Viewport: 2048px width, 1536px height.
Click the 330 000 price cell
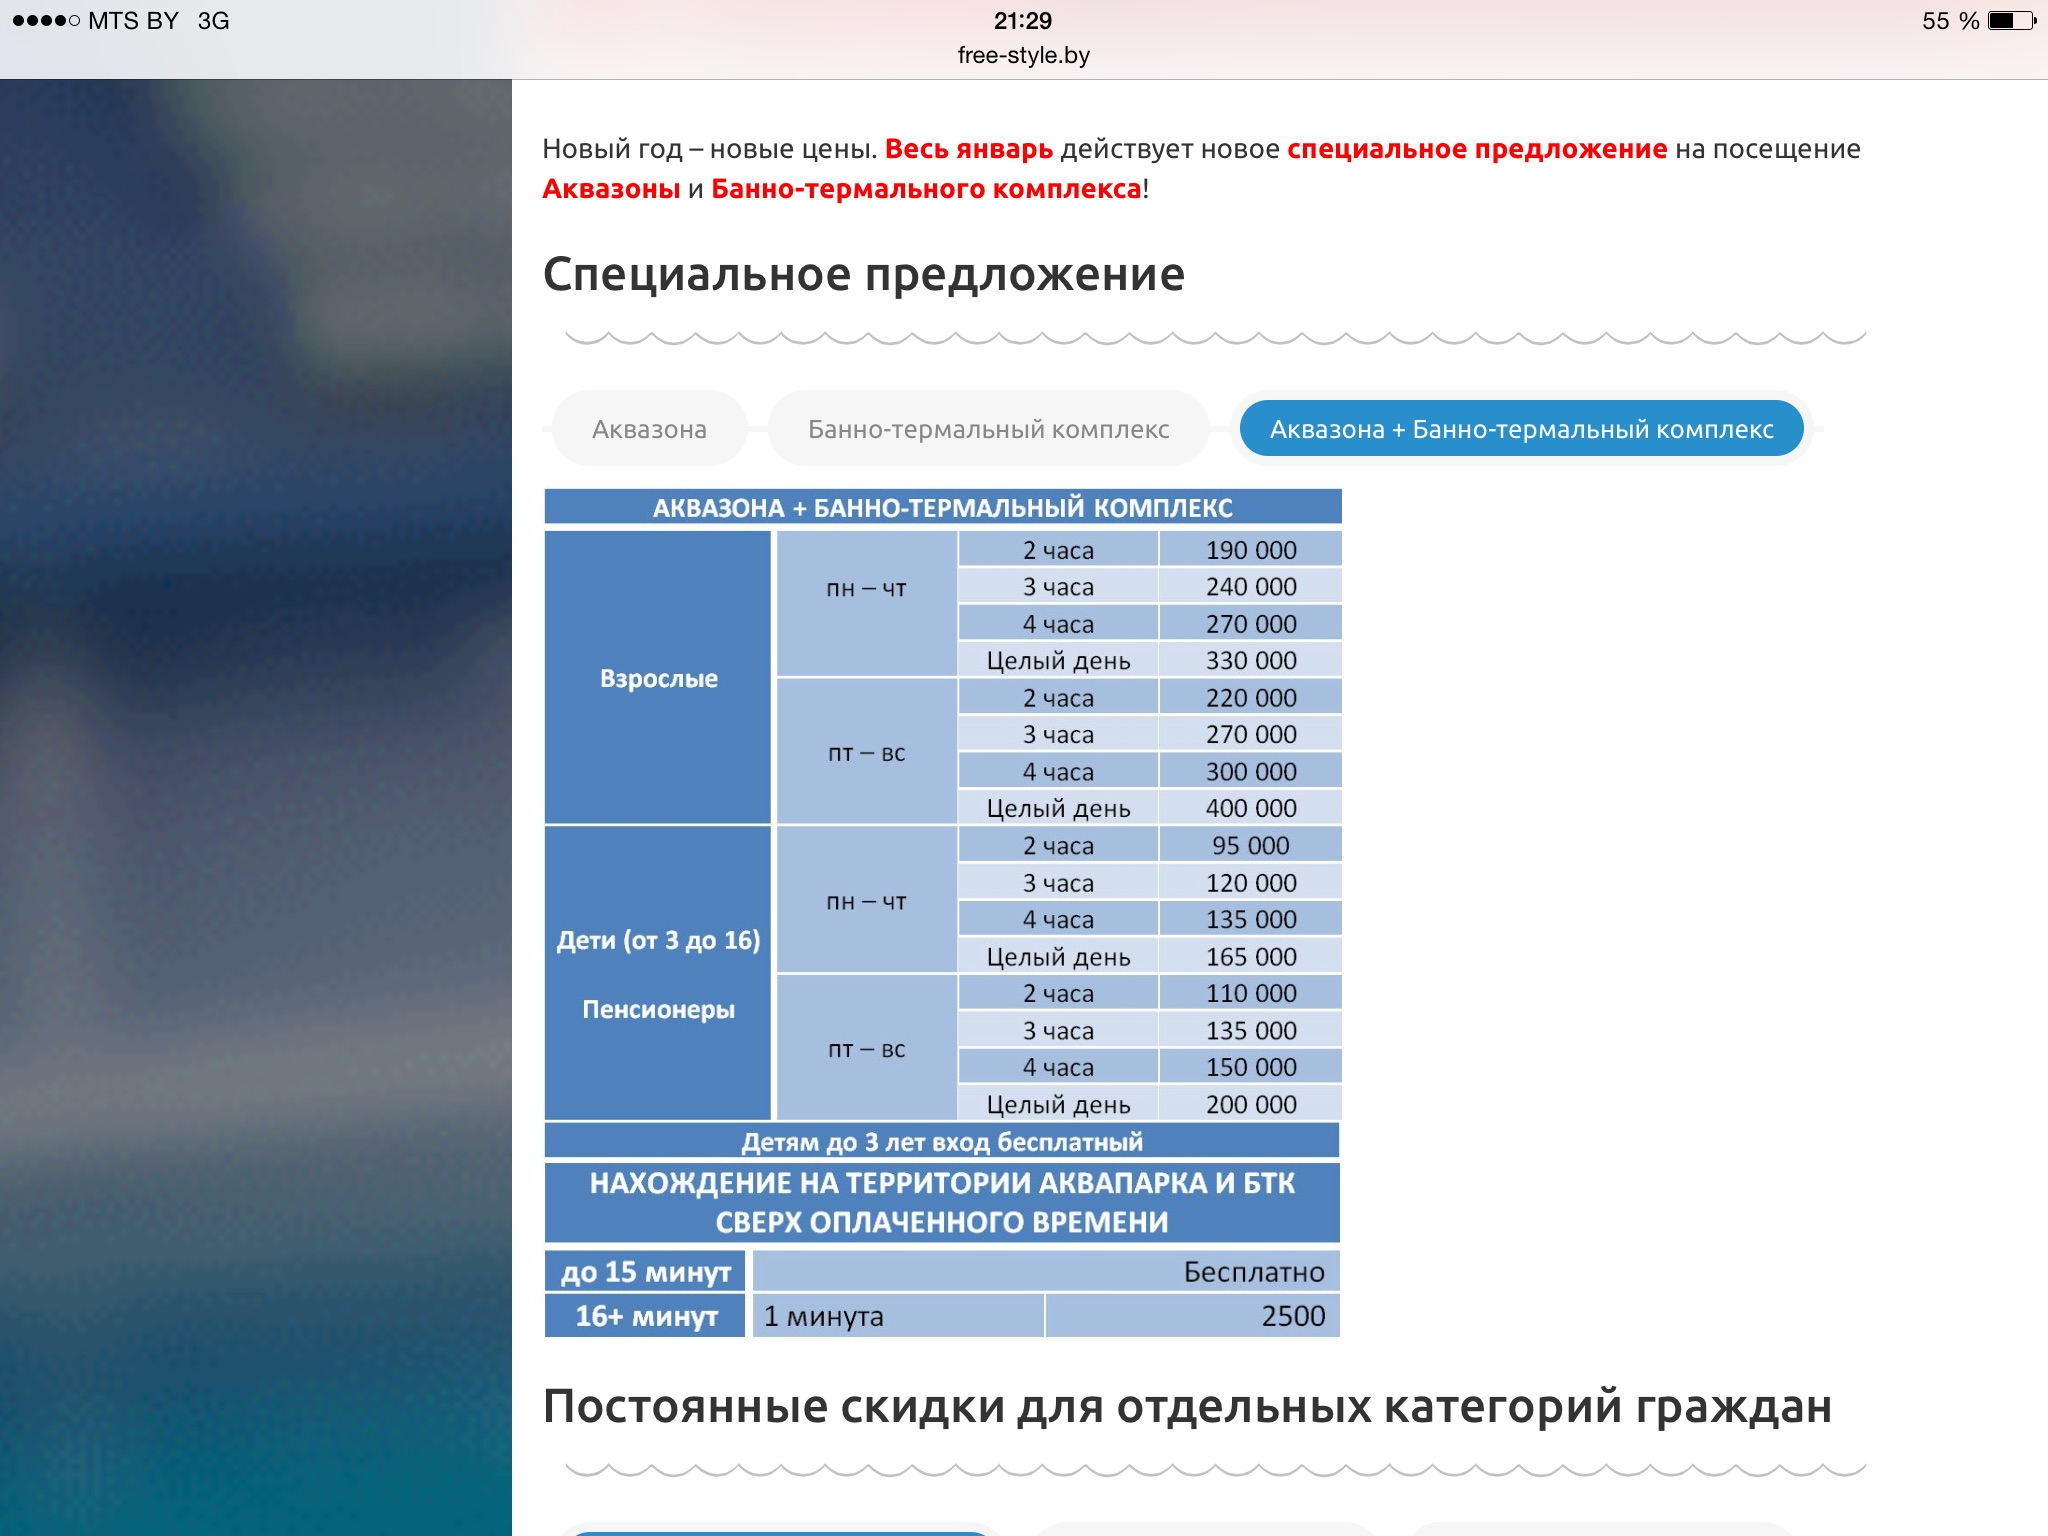(x=1250, y=661)
